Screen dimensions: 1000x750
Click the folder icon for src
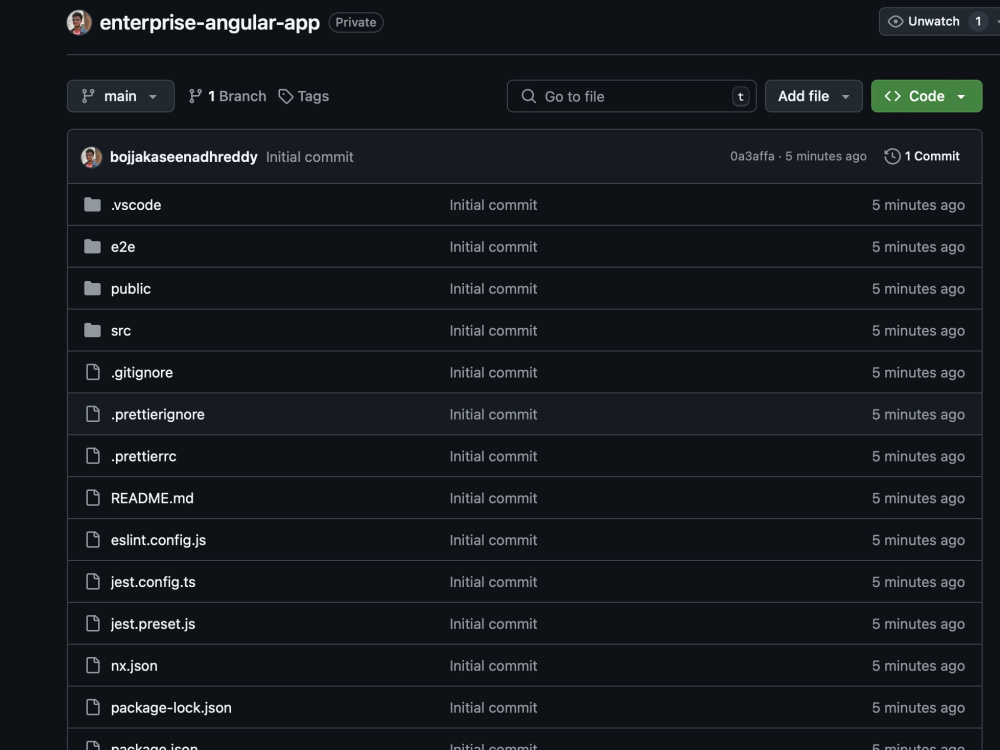[x=92, y=330]
